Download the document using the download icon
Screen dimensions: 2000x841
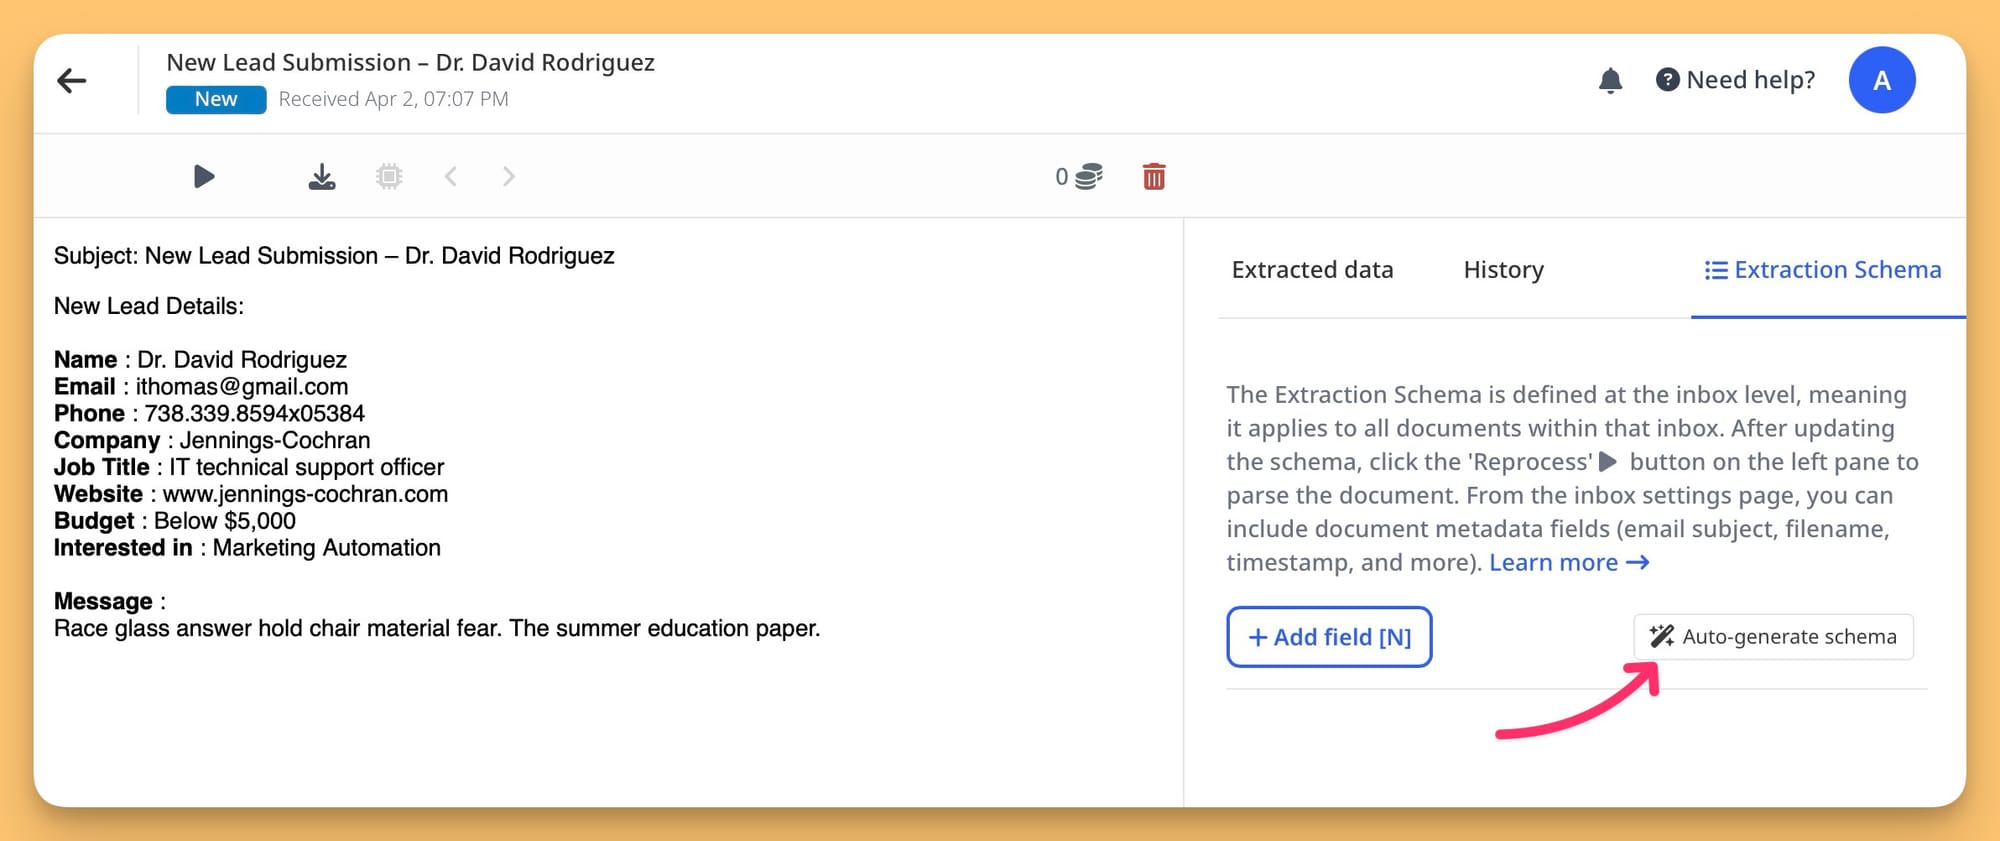[321, 177]
